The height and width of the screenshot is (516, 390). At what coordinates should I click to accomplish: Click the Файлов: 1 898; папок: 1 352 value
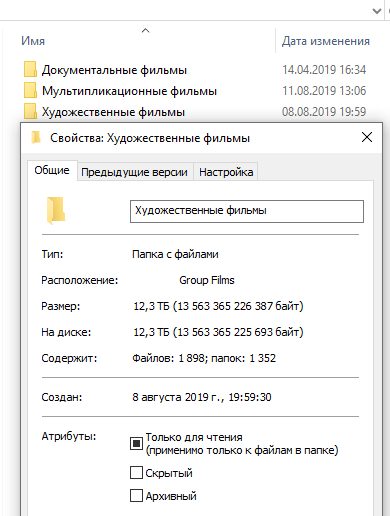pos(204,358)
